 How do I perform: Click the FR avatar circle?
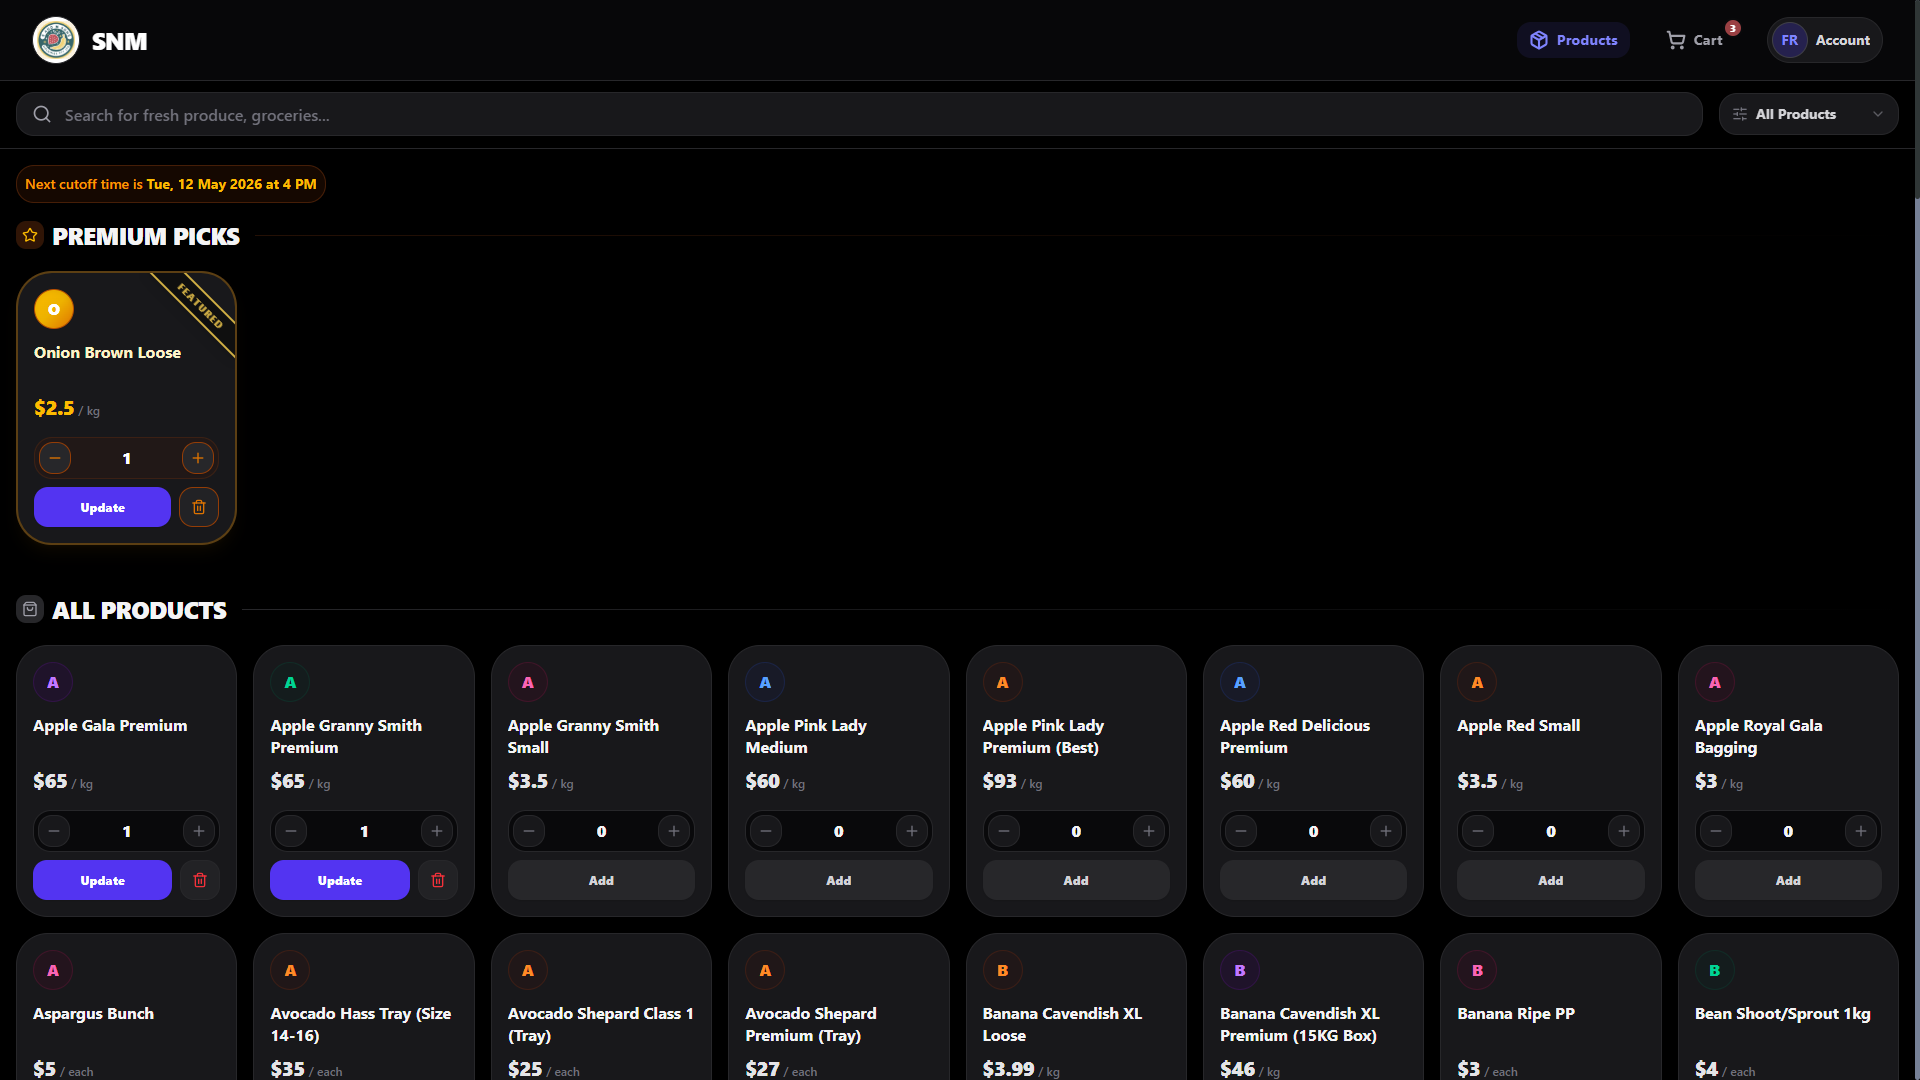point(1790,40)
